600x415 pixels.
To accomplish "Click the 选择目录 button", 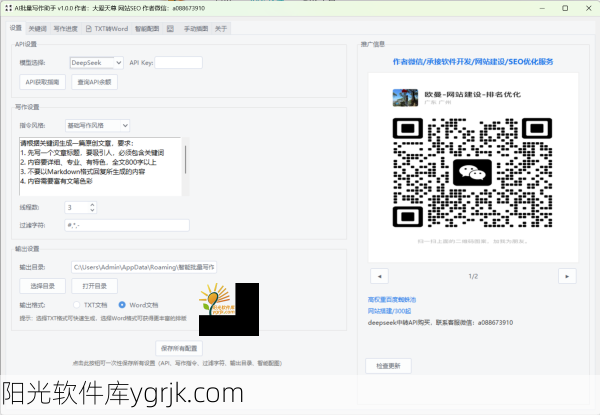I will tap(42, 286).
